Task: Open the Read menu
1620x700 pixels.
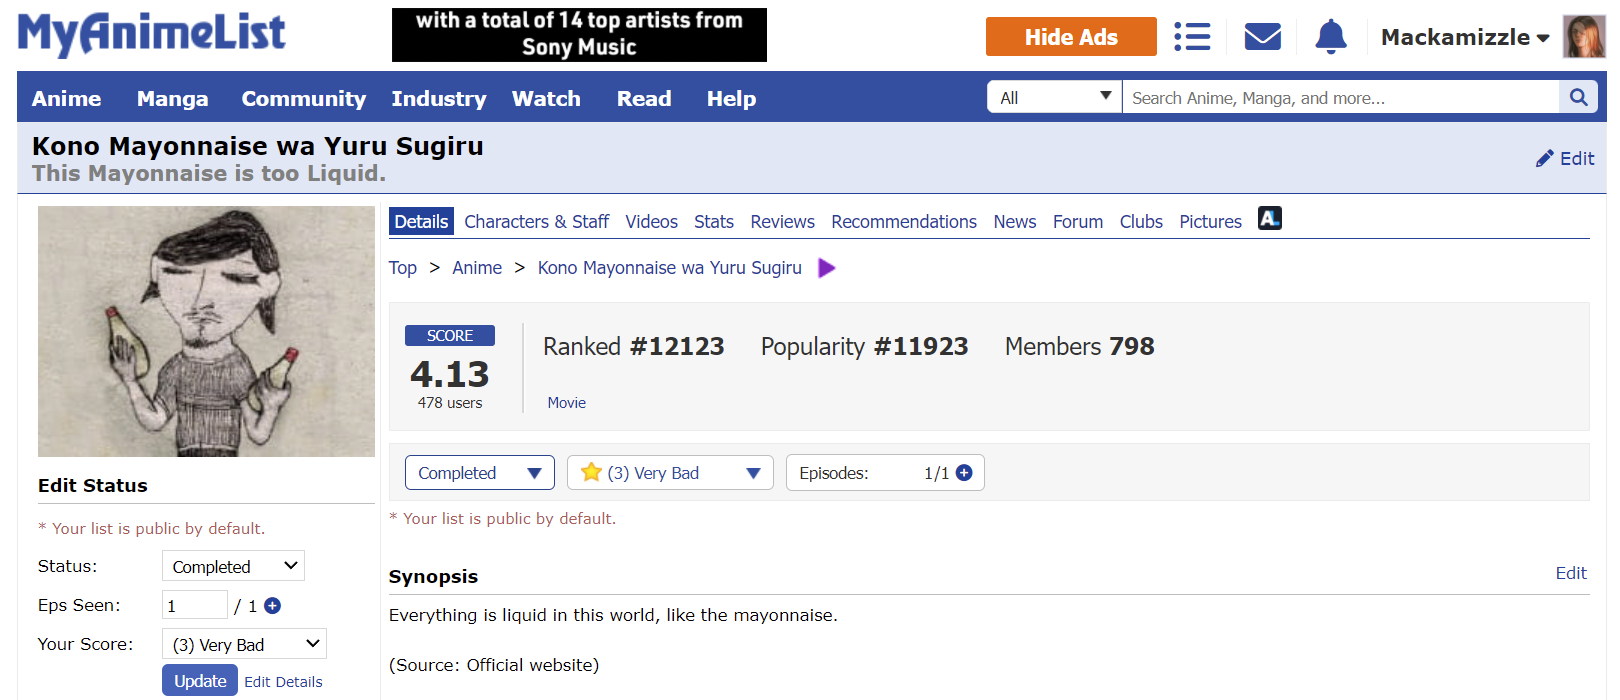Action: click(644, 98)
